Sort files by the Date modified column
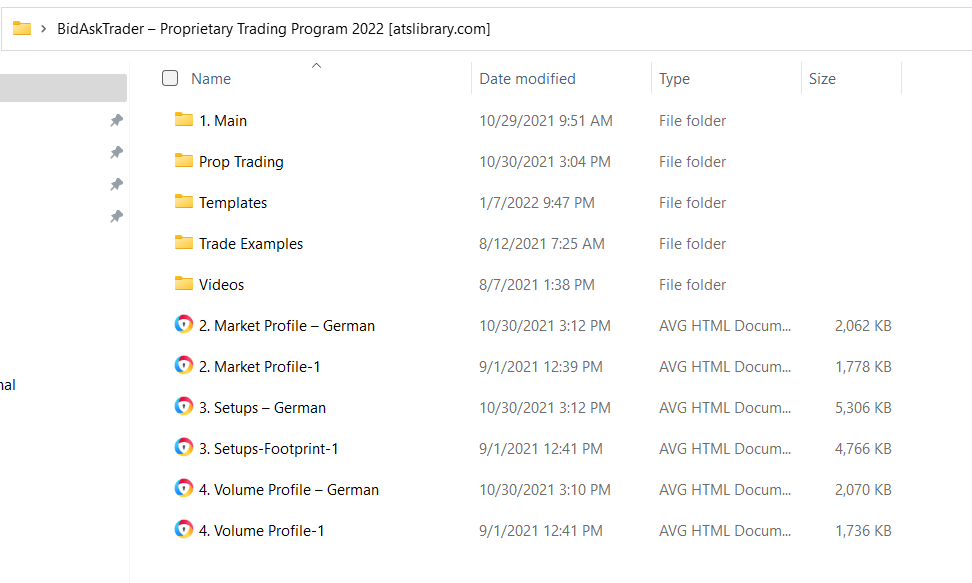The image size is (972, 583). tap(527, 78)
